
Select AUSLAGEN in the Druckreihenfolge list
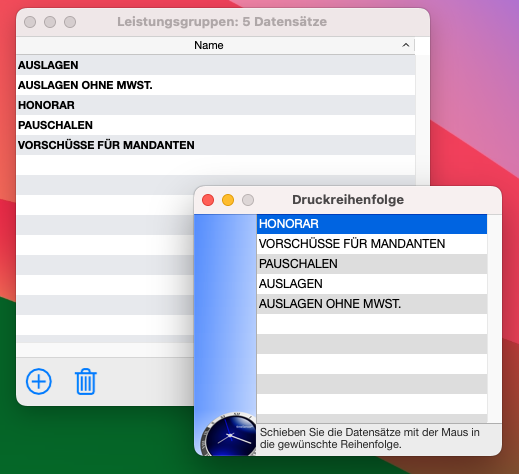[372, 284]
